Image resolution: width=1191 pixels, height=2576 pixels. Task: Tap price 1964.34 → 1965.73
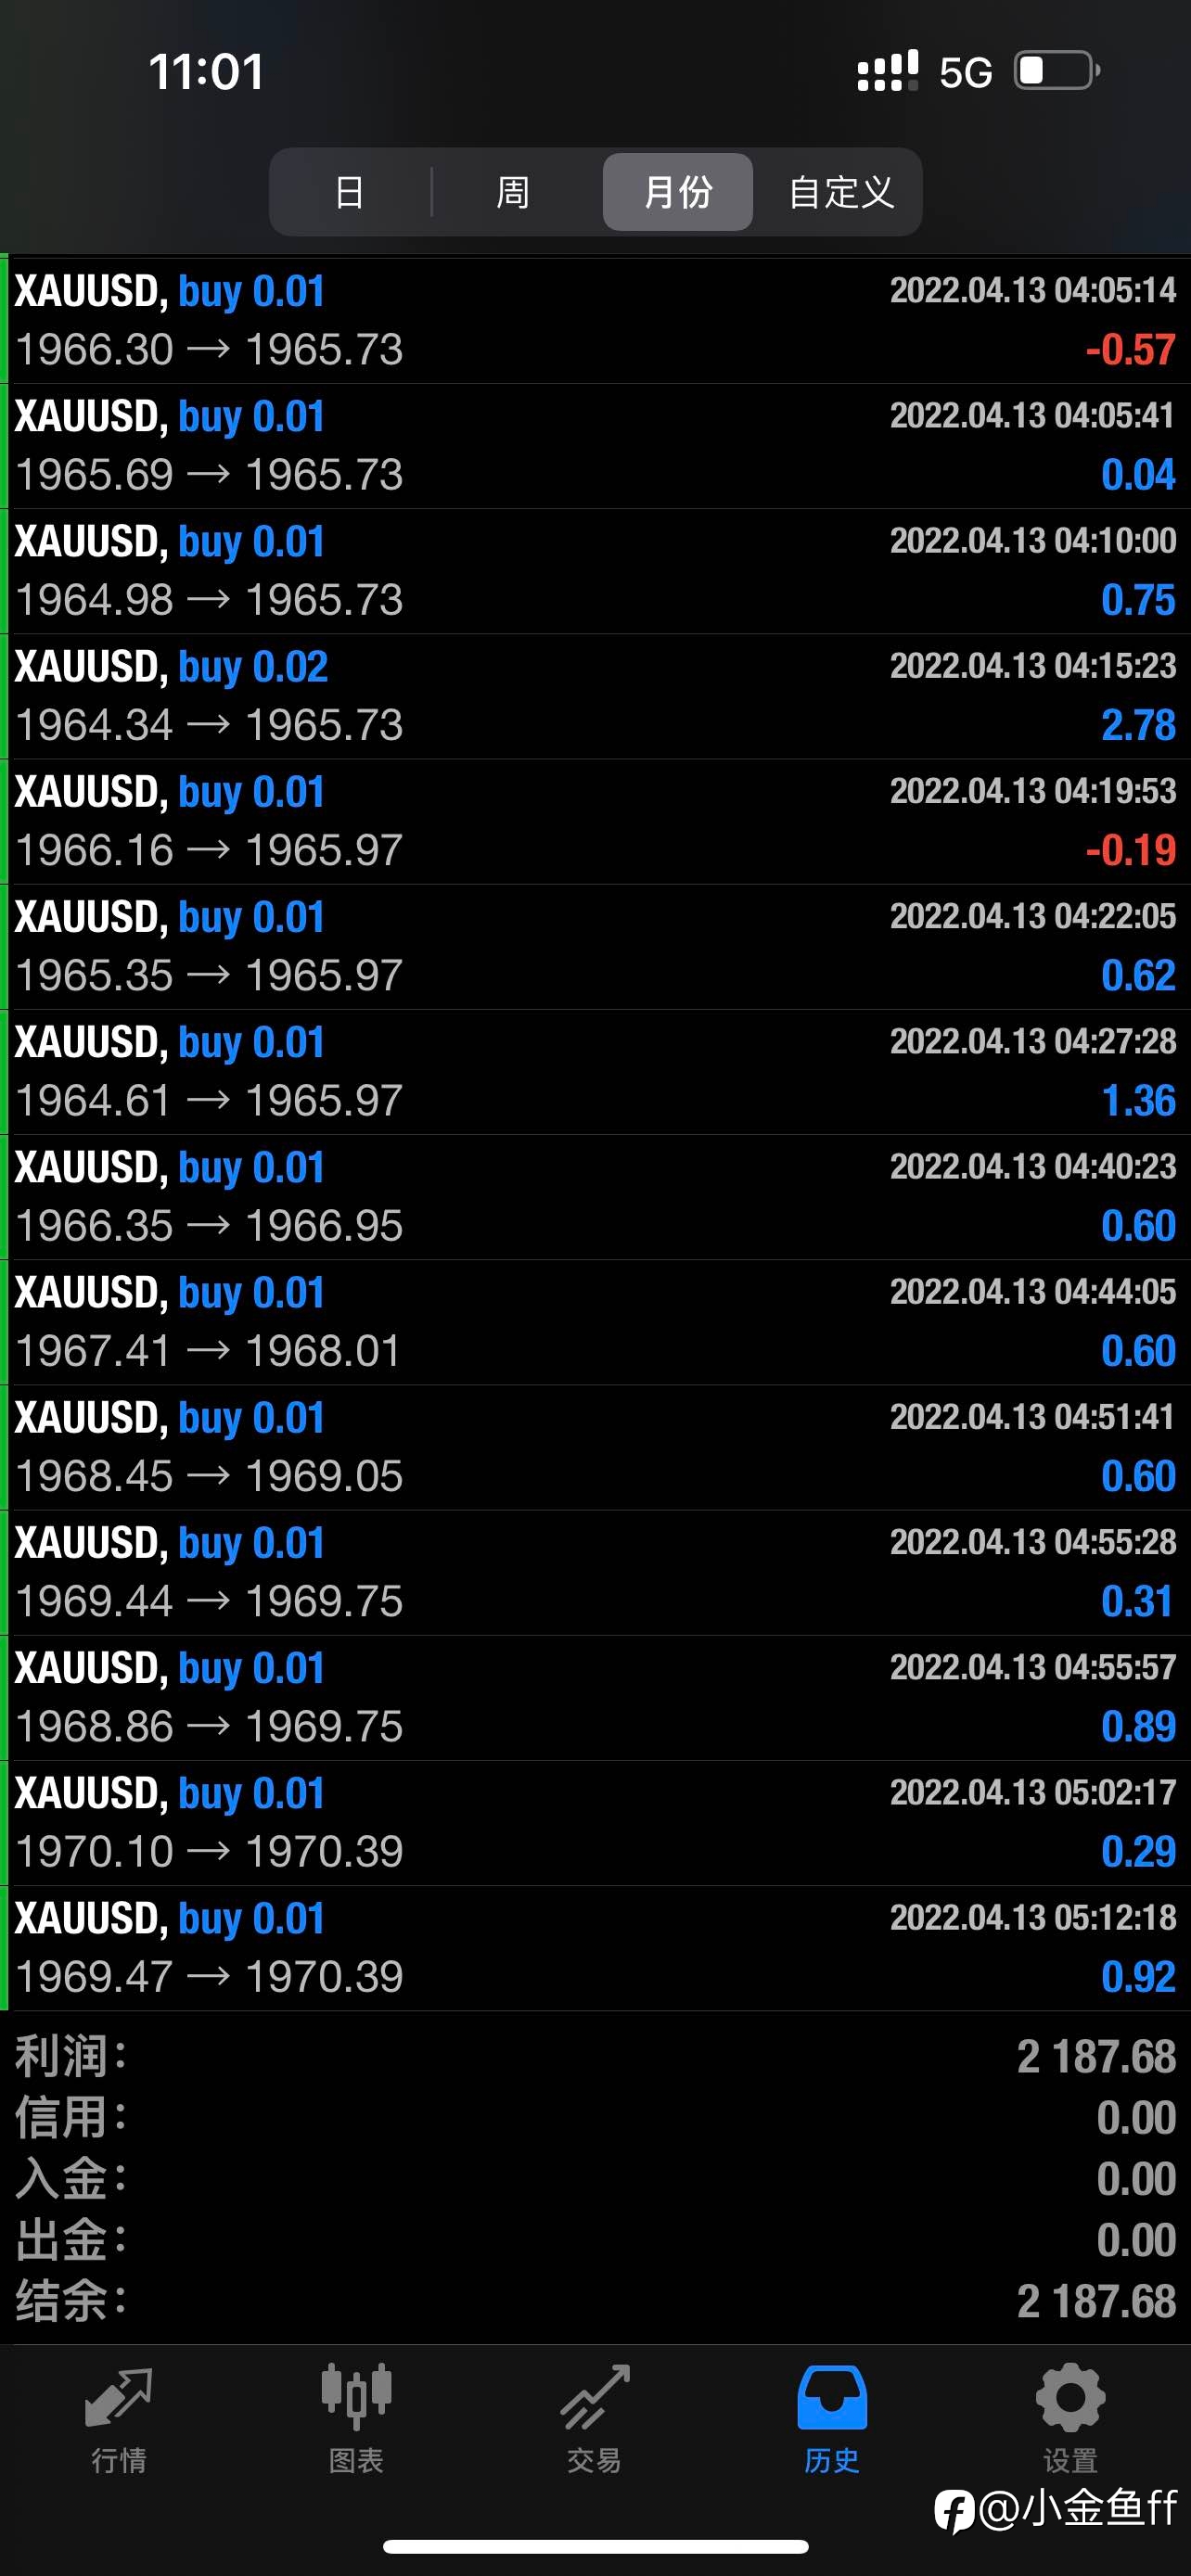click(209, 725)
